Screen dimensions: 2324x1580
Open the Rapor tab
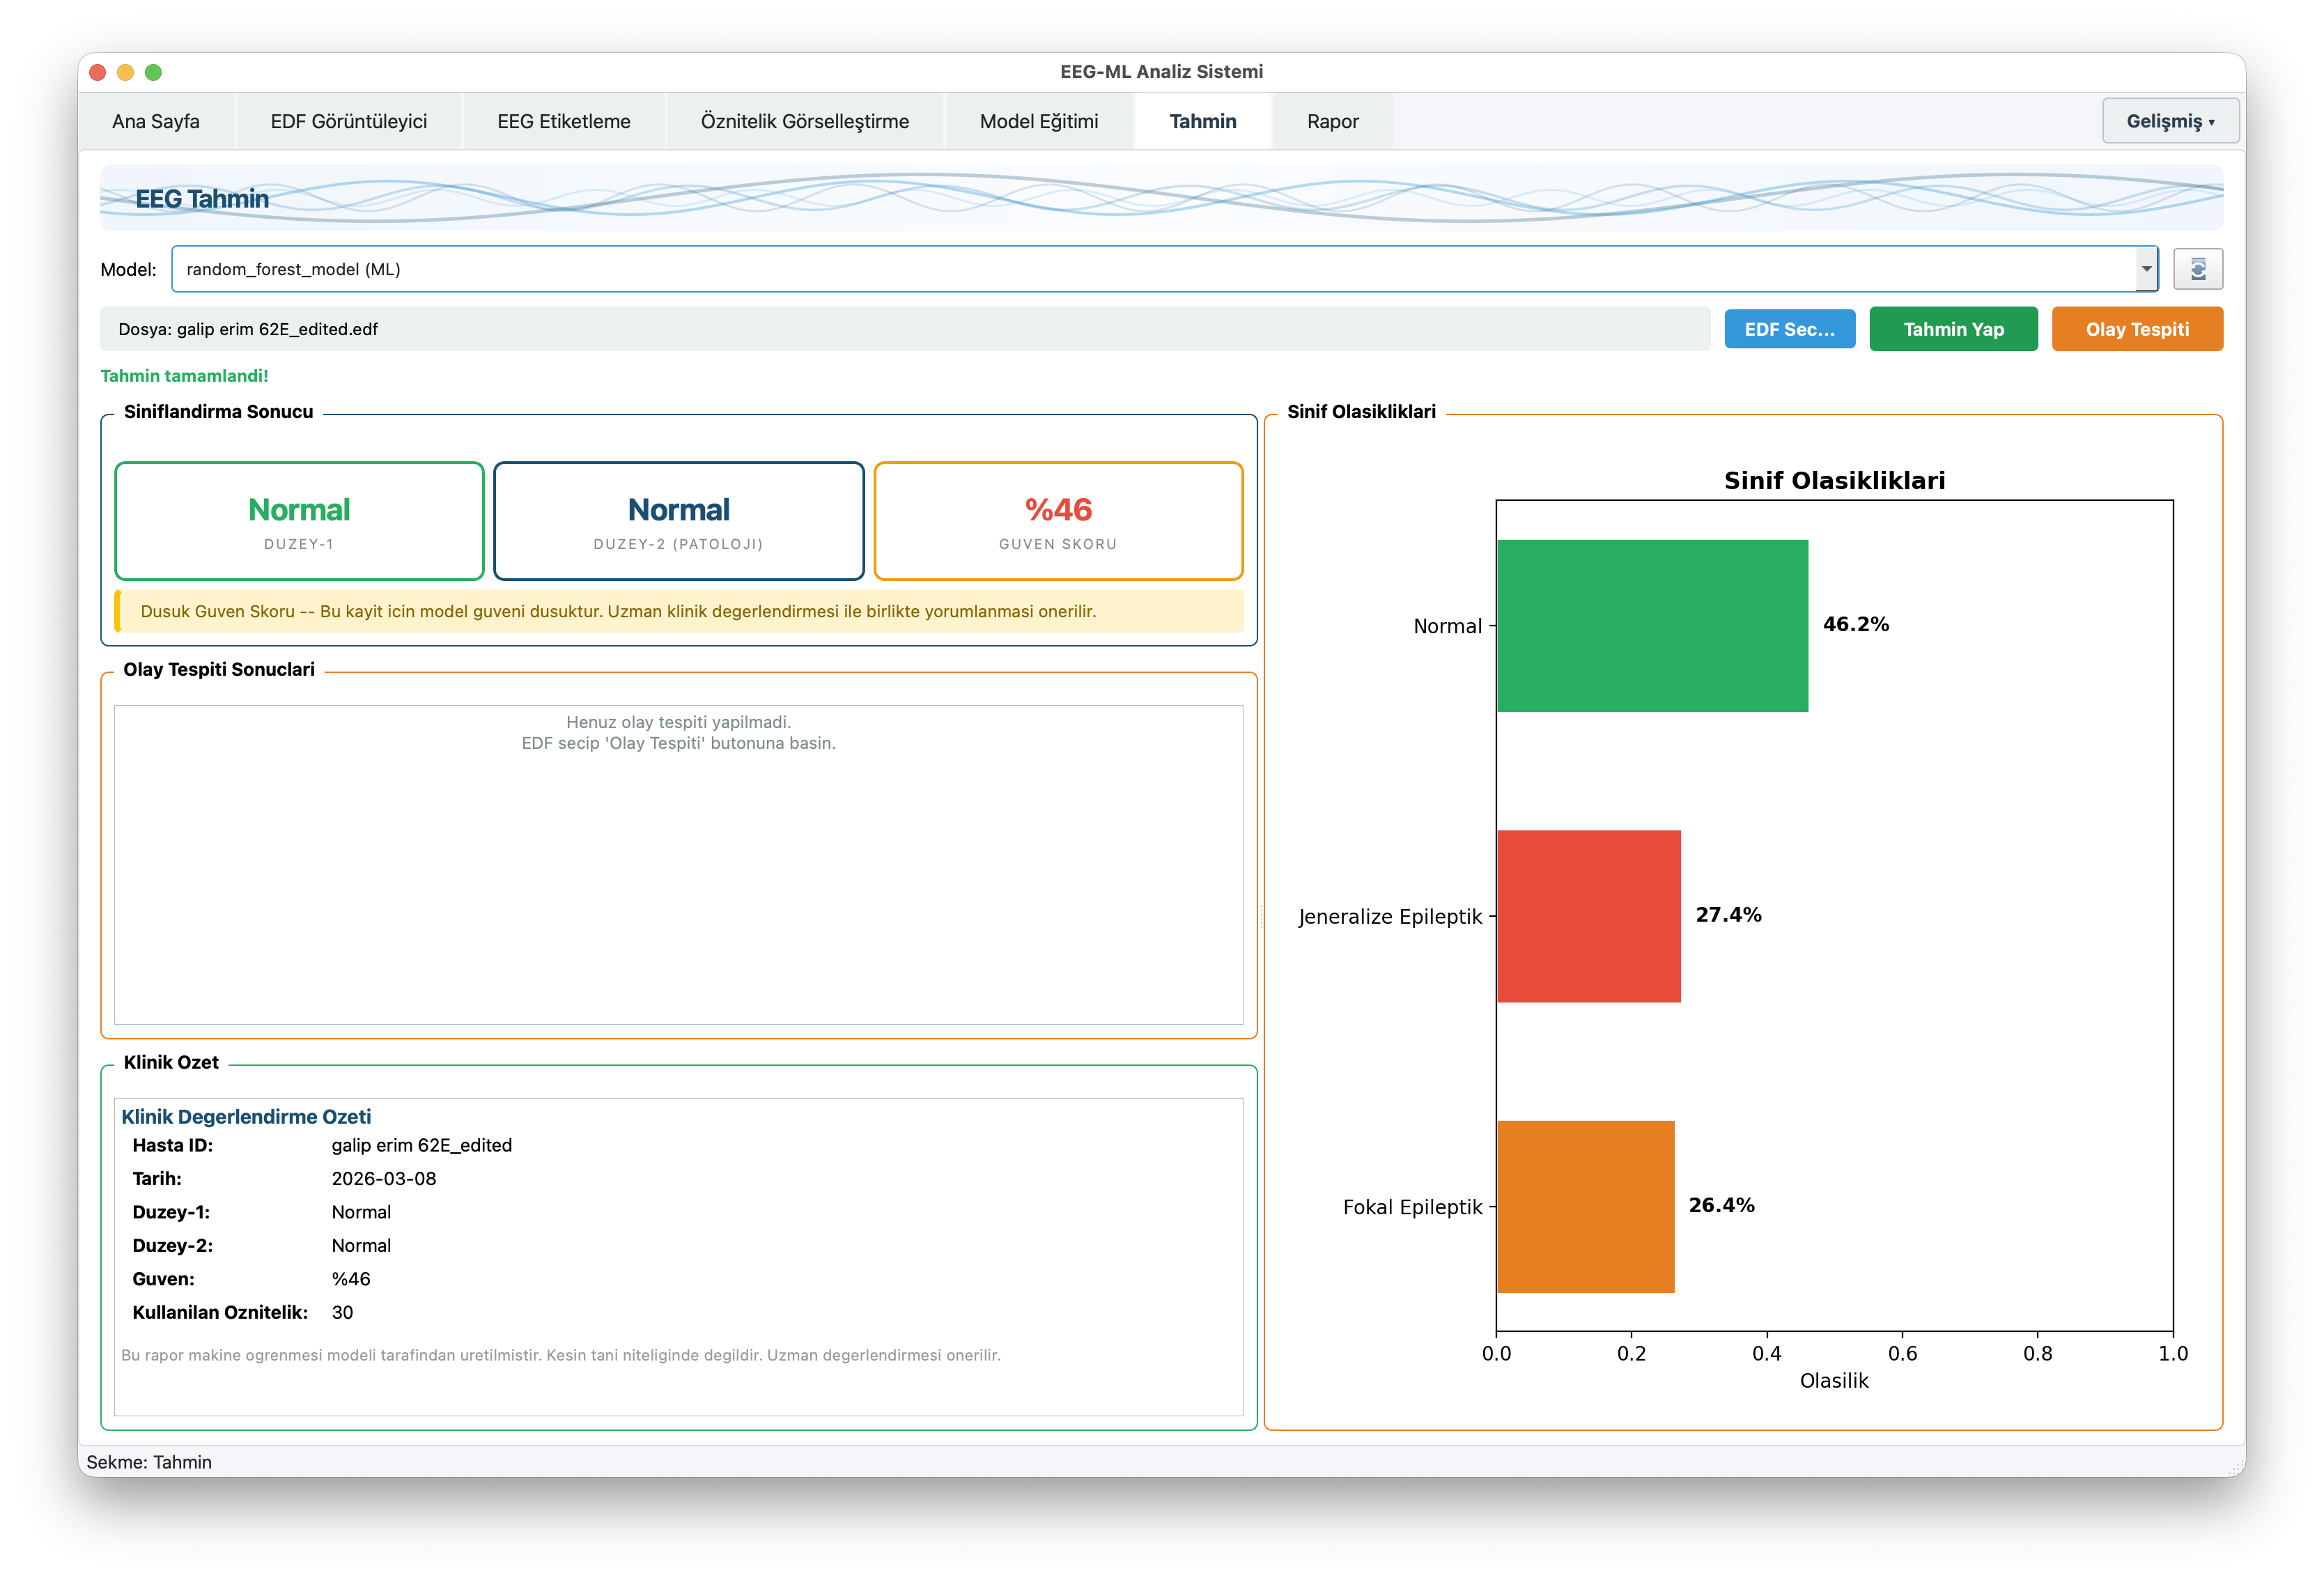point(1332,121)
